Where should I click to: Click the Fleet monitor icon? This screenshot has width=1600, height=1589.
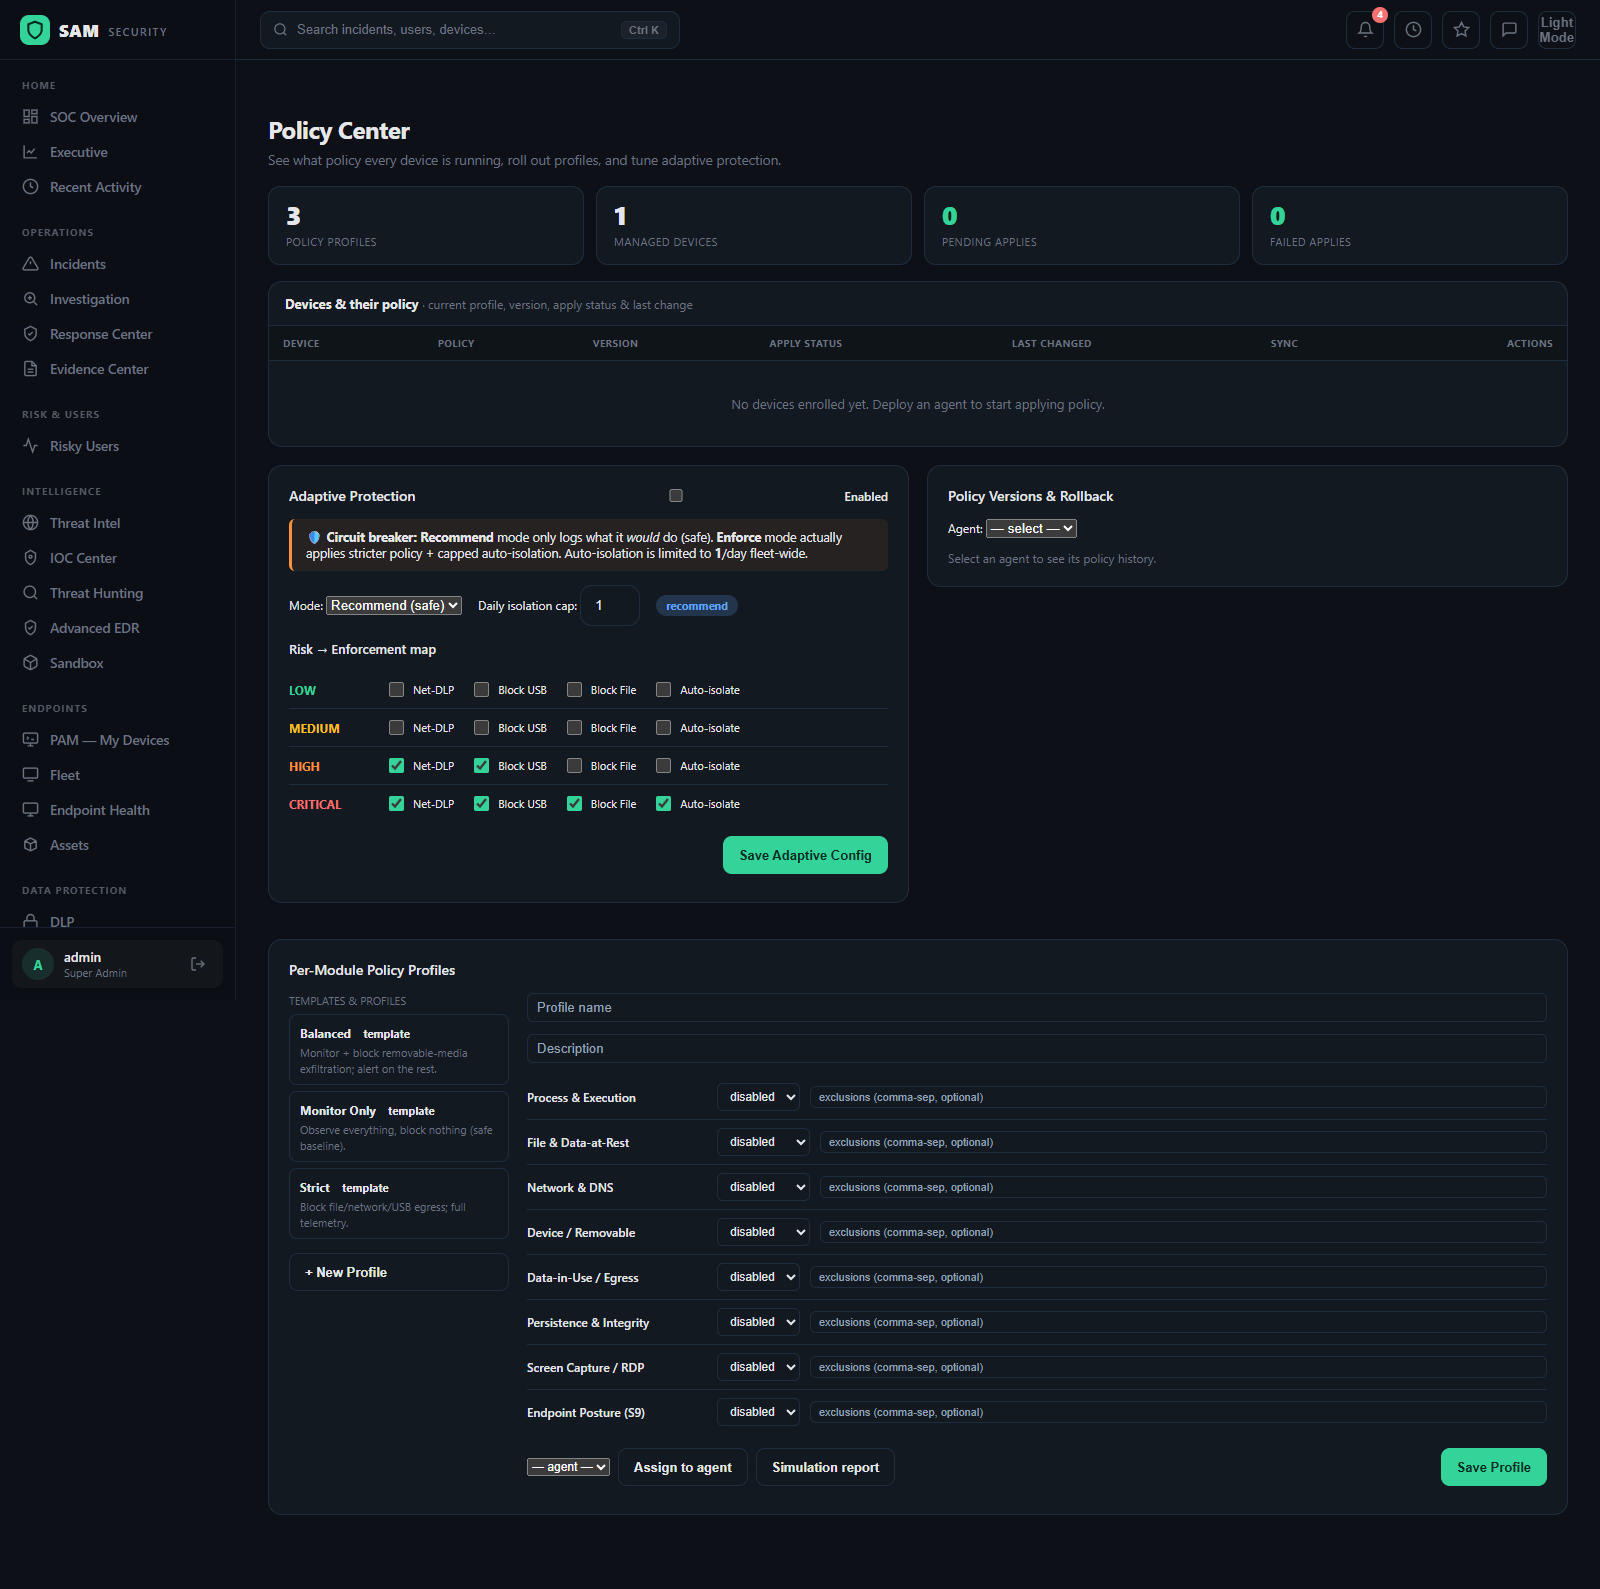31,775
